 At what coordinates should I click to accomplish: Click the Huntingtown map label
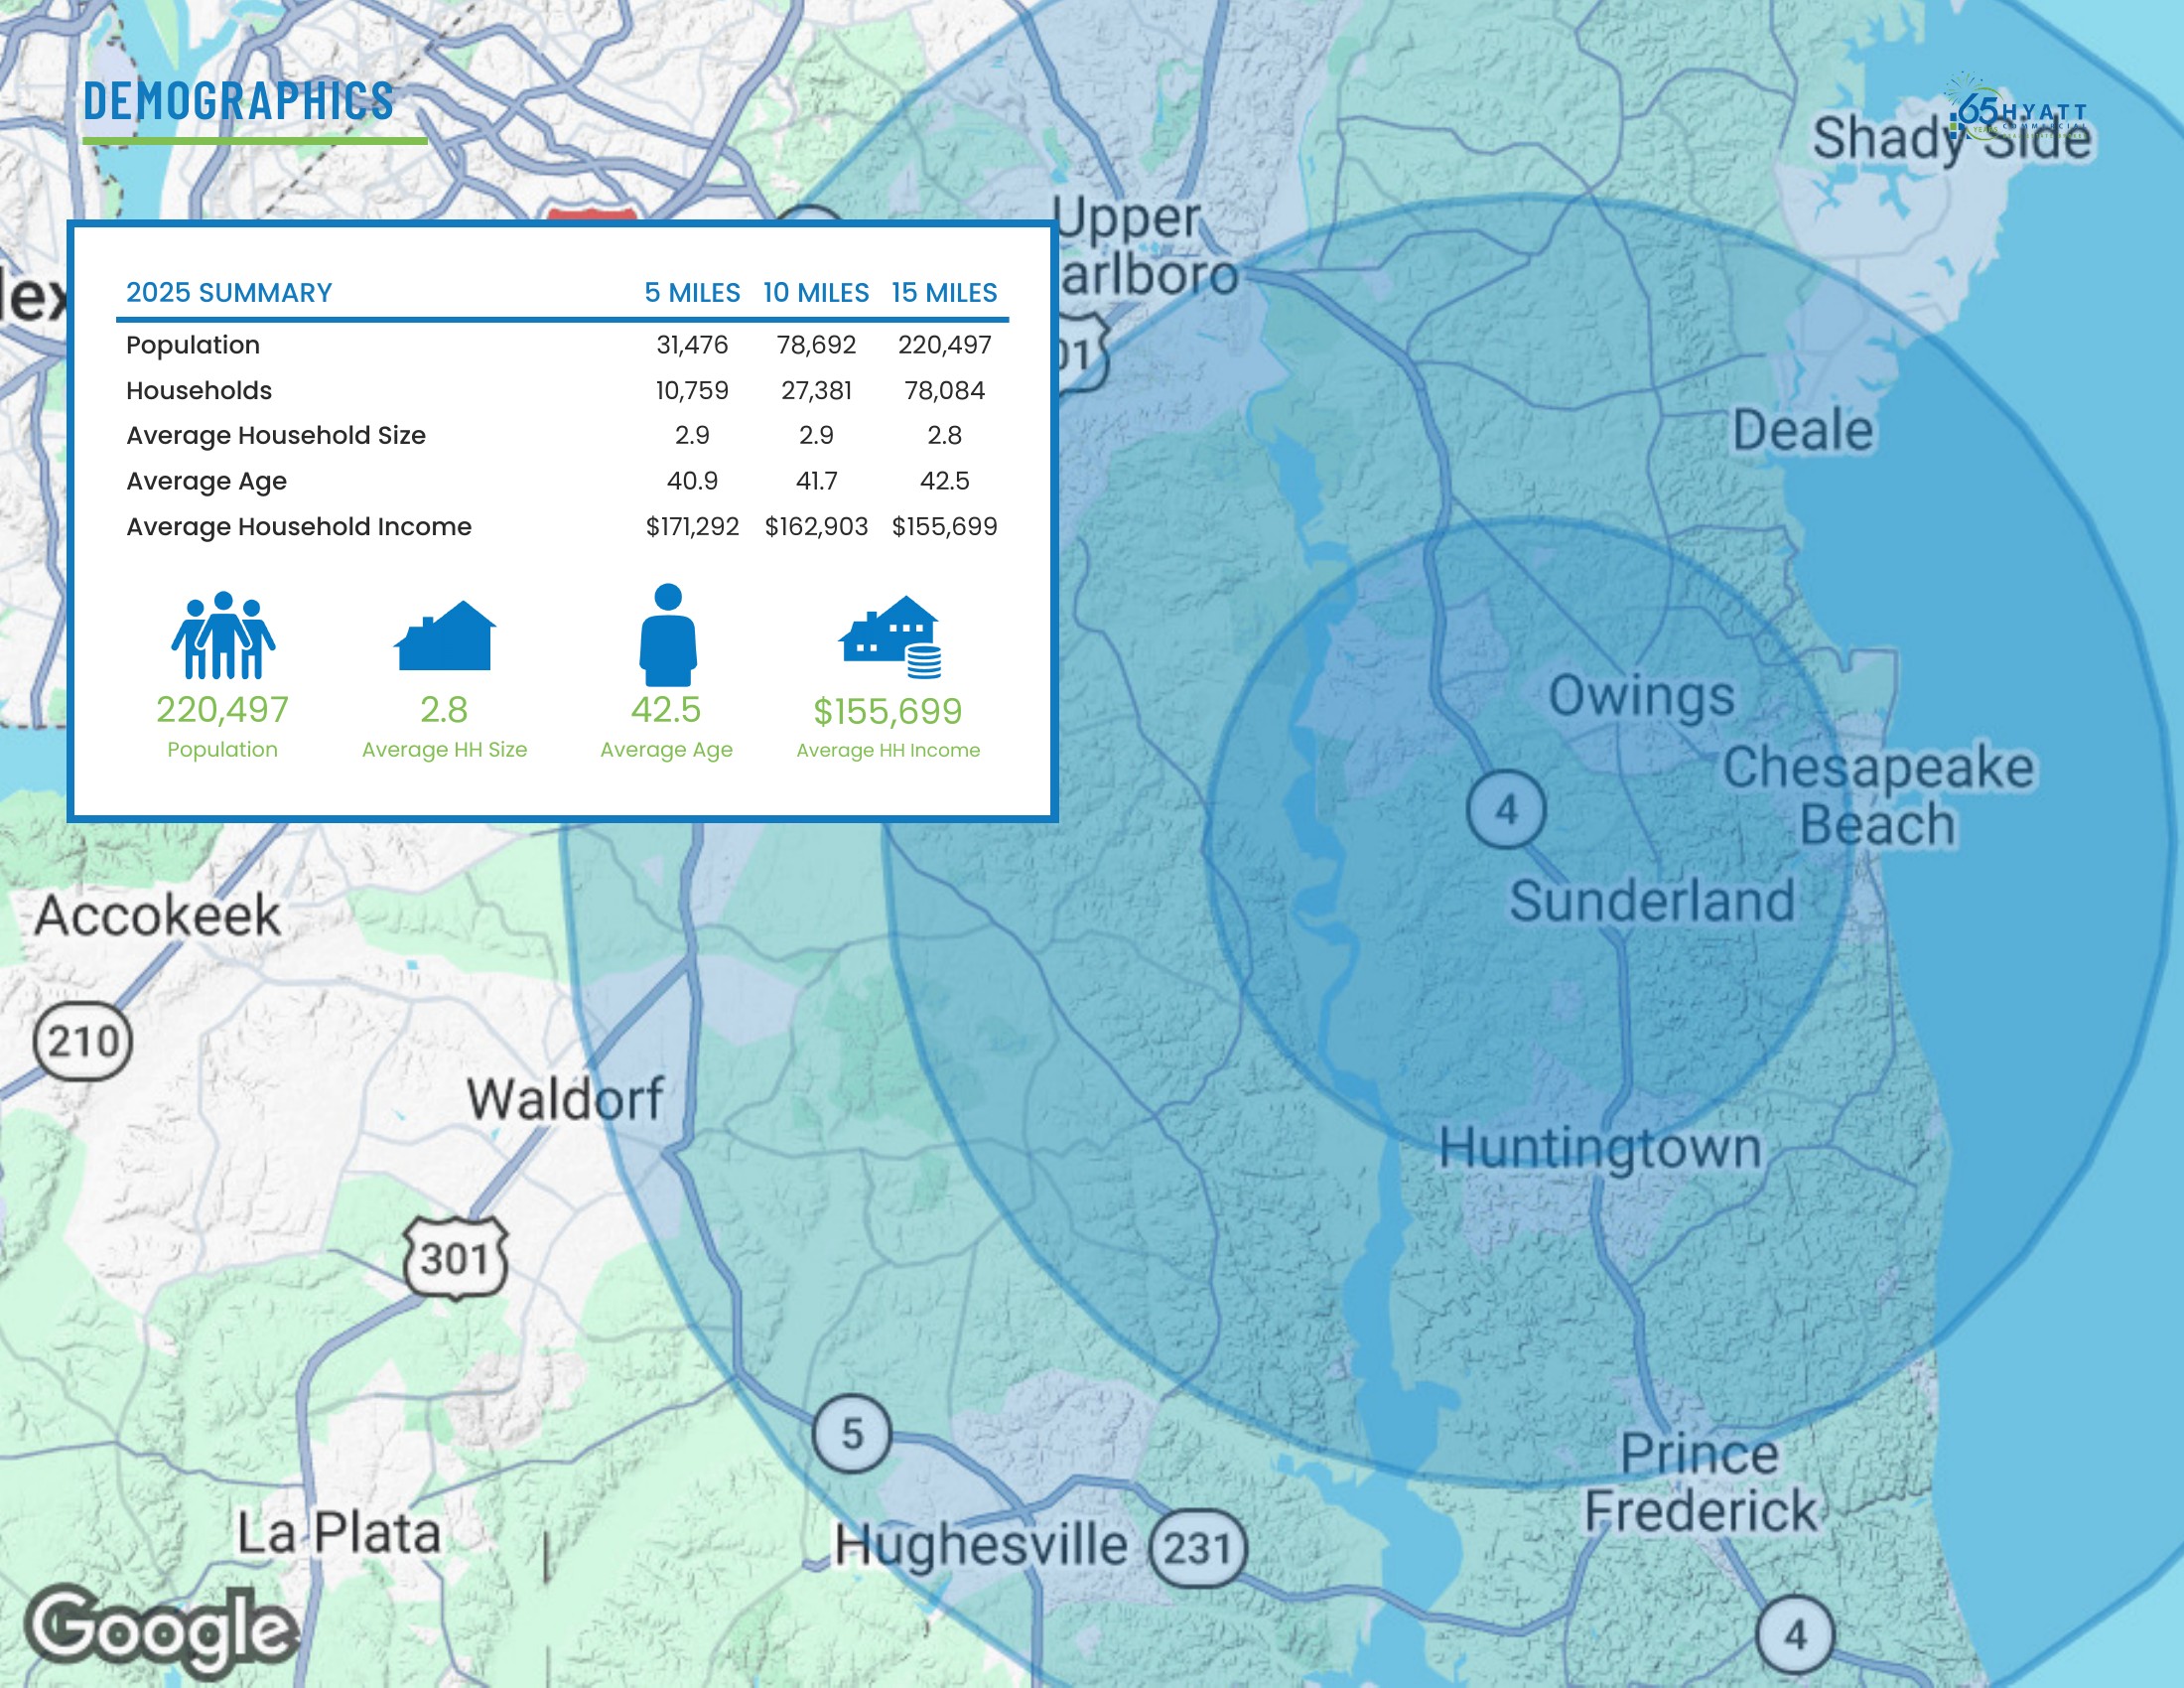tap(1600, 1149)
